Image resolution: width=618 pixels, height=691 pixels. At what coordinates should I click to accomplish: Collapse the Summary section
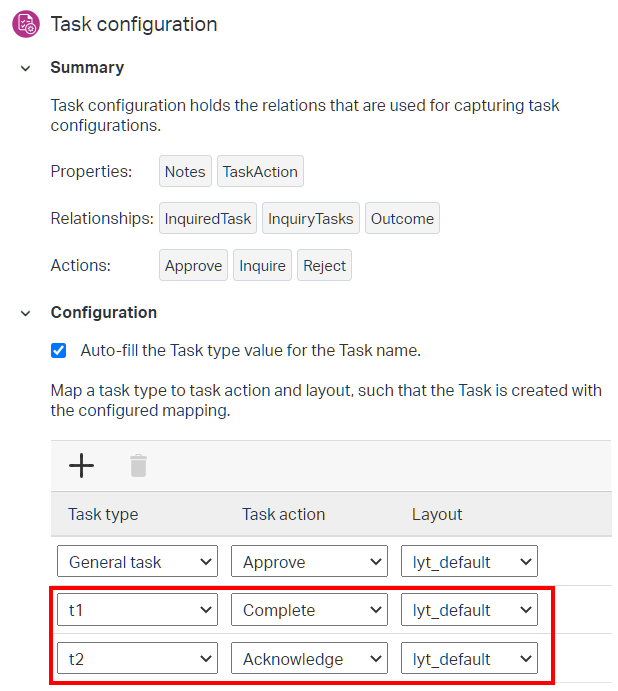[x=26, y=68]
